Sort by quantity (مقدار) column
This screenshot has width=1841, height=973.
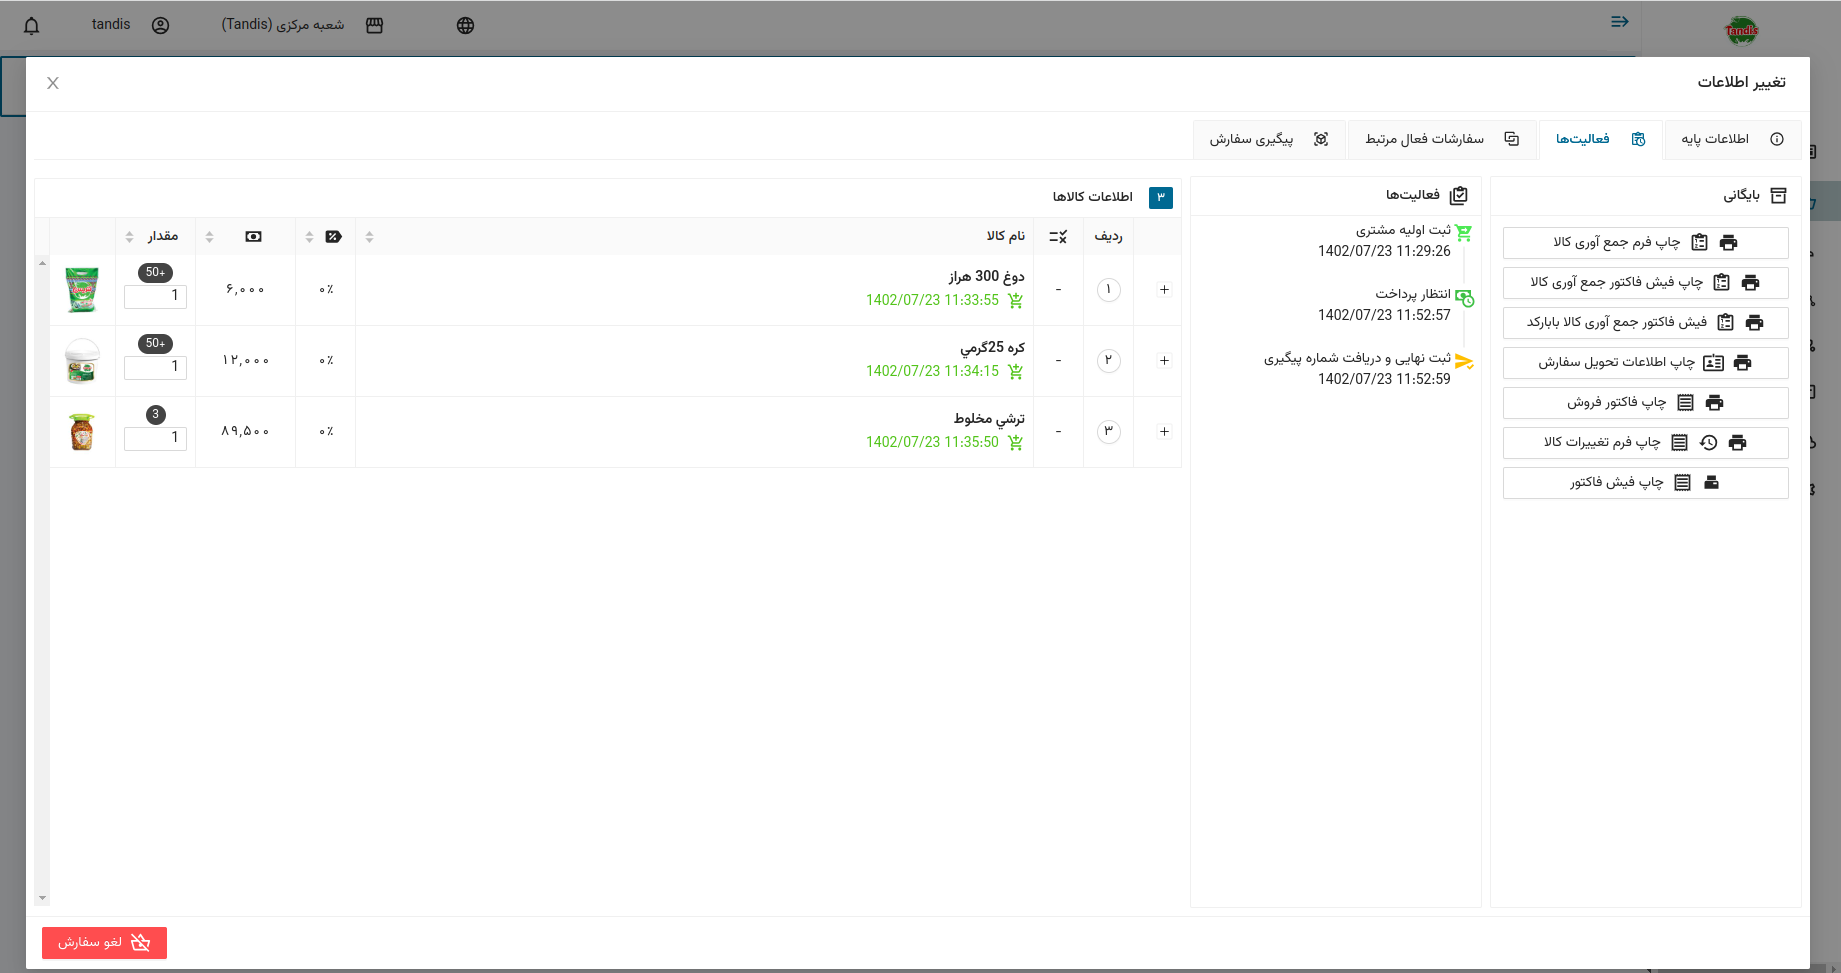tap(130, 237)
